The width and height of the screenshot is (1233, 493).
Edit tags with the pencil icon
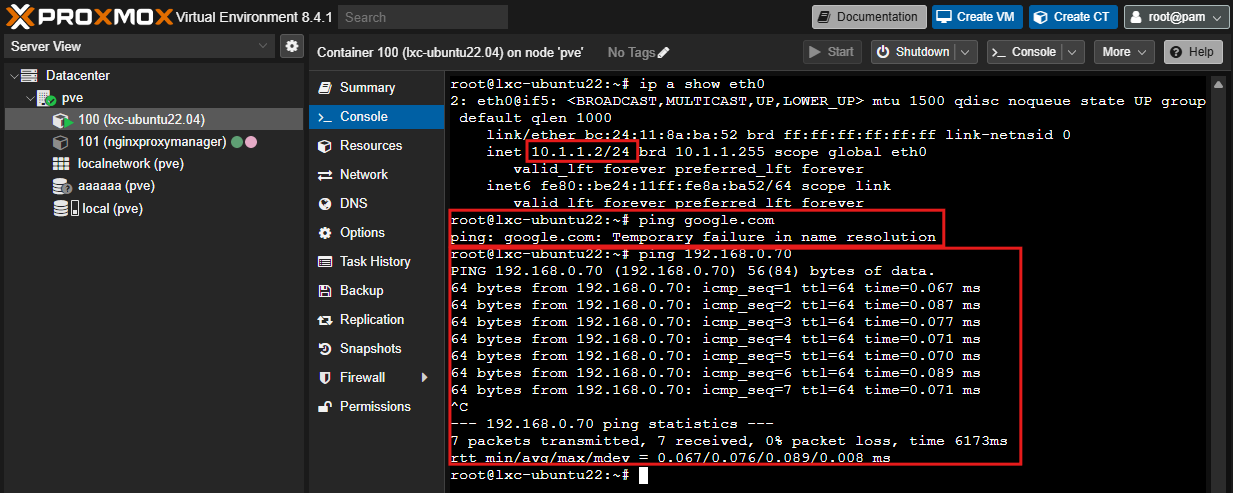point(664,52)
